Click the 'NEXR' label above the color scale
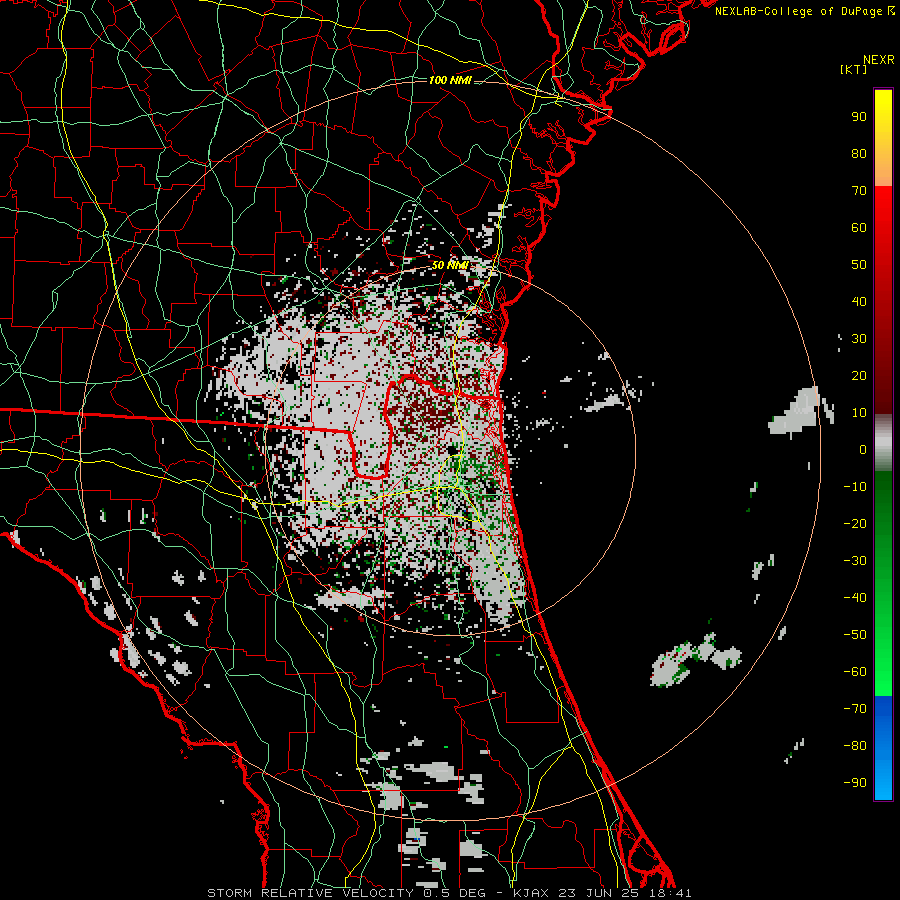The width and height of the screenshot is (900, 900). 879,60
